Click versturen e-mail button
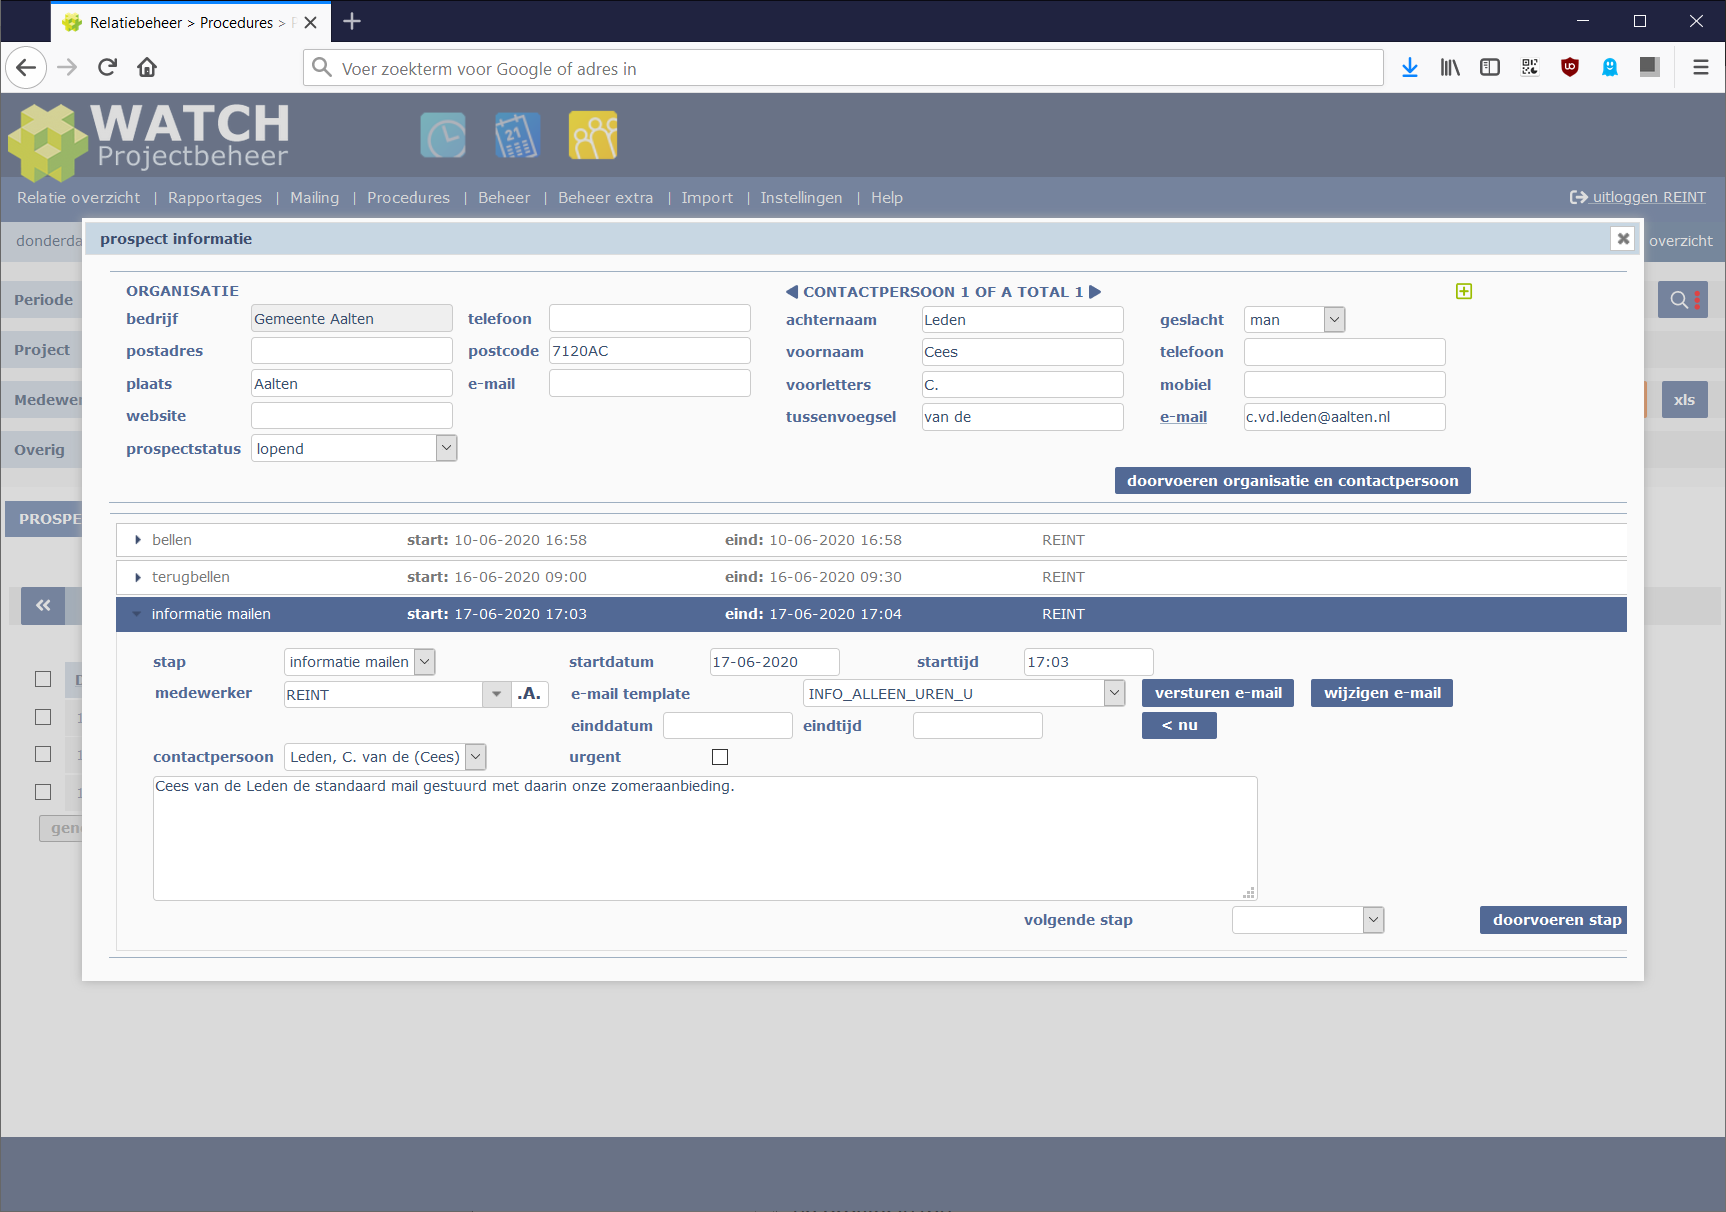The height and width of the screenshot is (1212, 1726). click(1218, 693)
